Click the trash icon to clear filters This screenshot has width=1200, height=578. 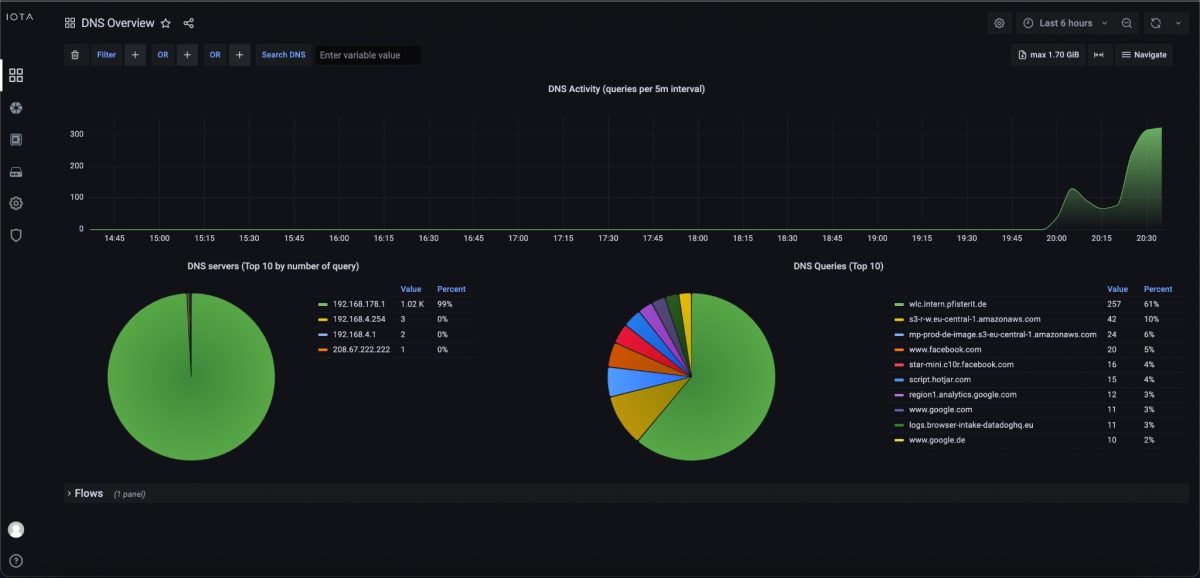click(x=75, y=55)
